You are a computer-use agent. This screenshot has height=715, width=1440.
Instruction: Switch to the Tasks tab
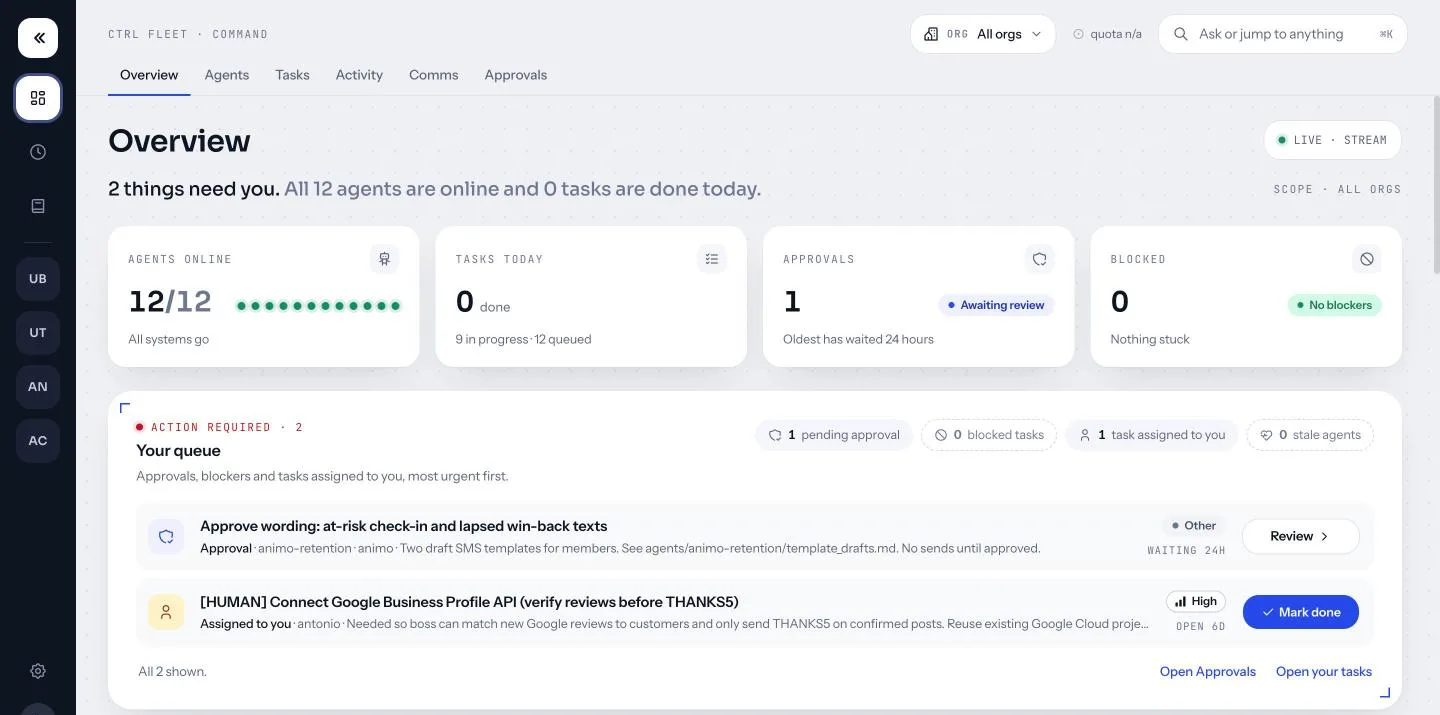[x=292, y=75]
